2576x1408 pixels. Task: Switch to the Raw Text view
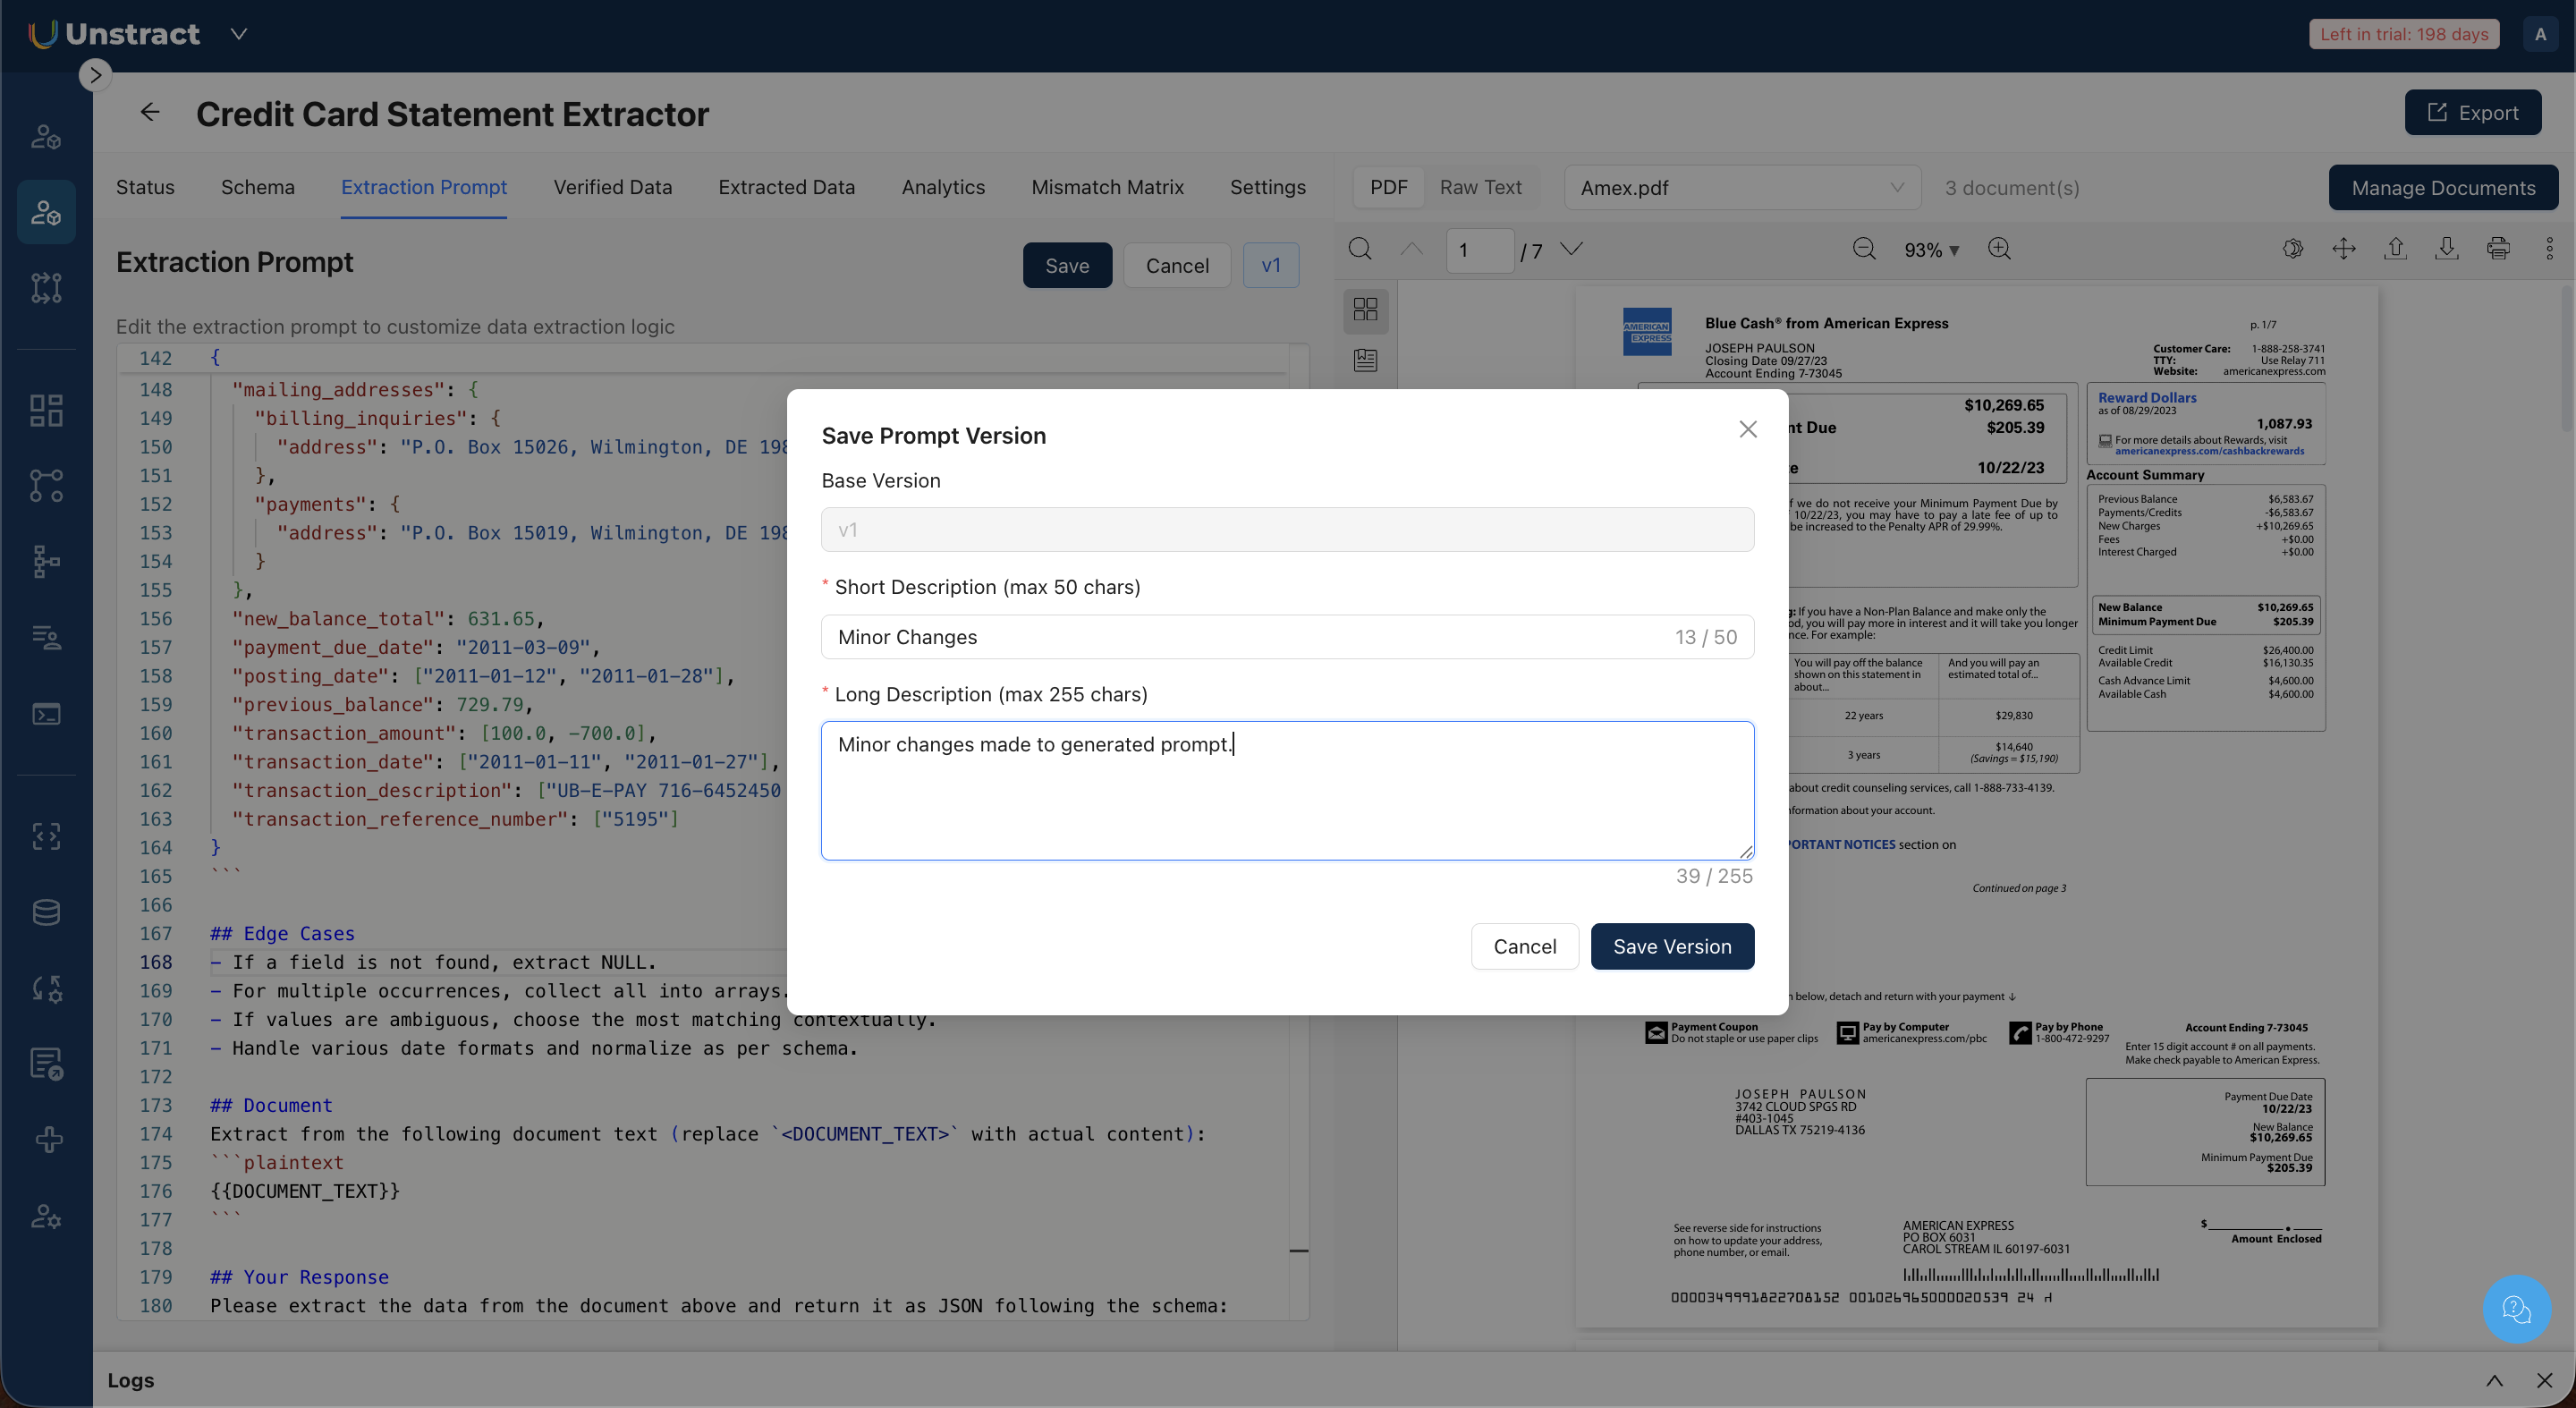pyautogui.click(x=1480, y=188)
